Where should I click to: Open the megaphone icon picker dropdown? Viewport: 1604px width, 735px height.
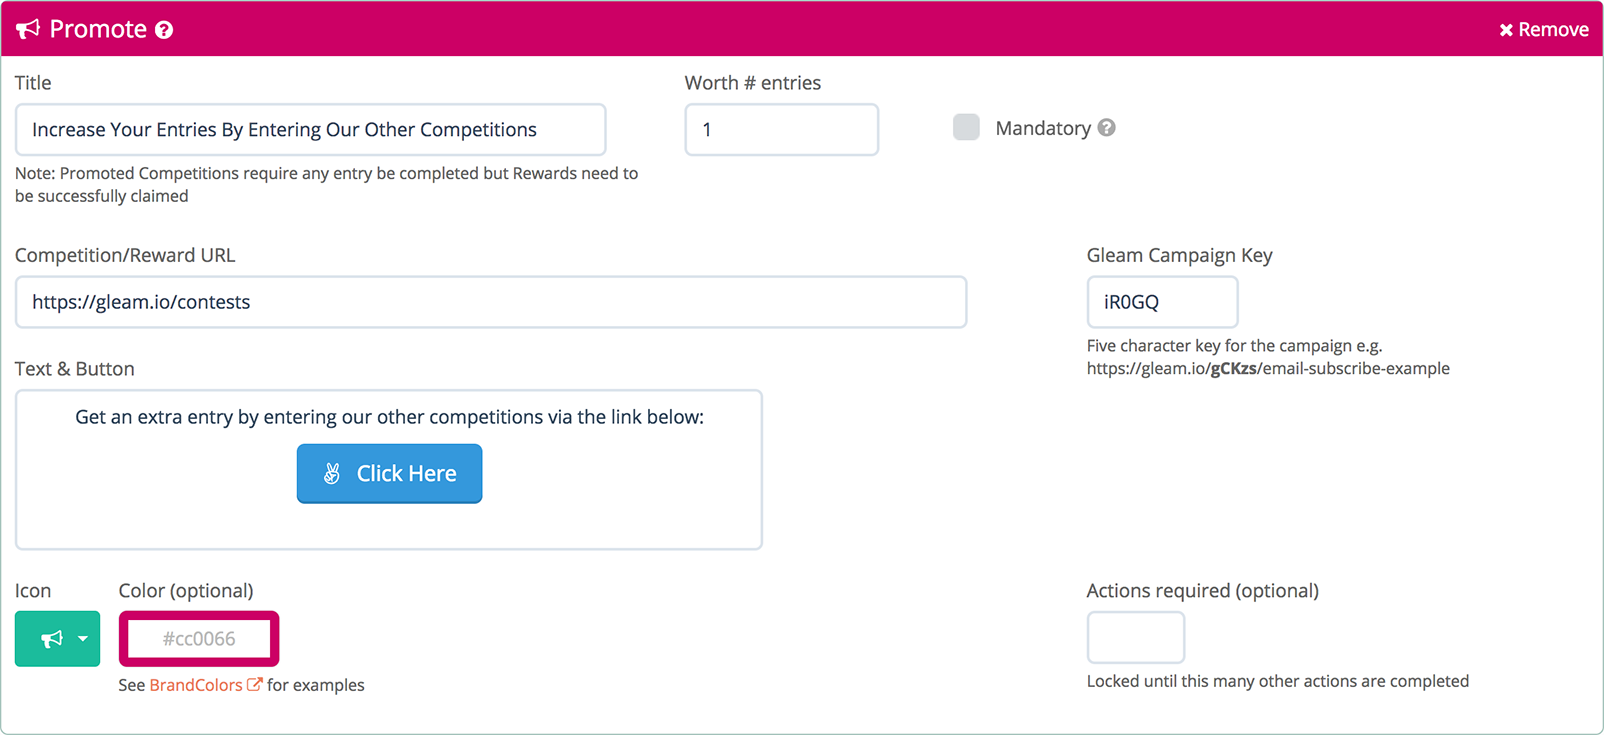(x=57, y=638)
